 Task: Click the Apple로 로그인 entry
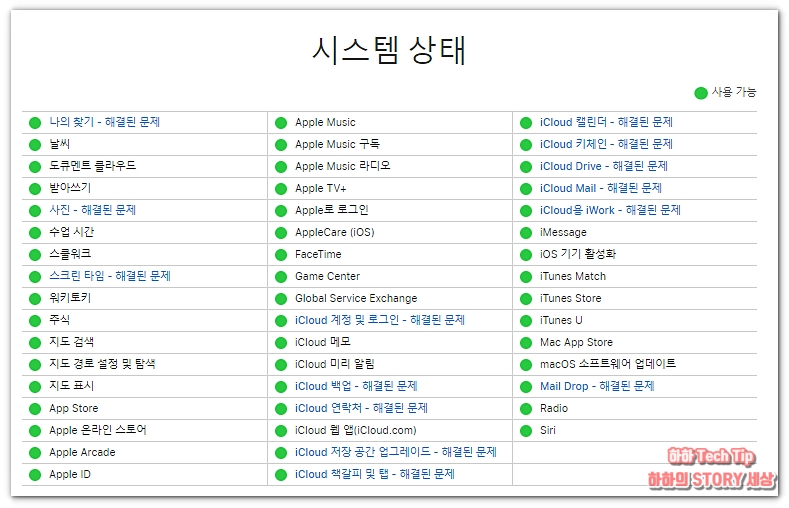pyautogui.click(x=332, y=210)
